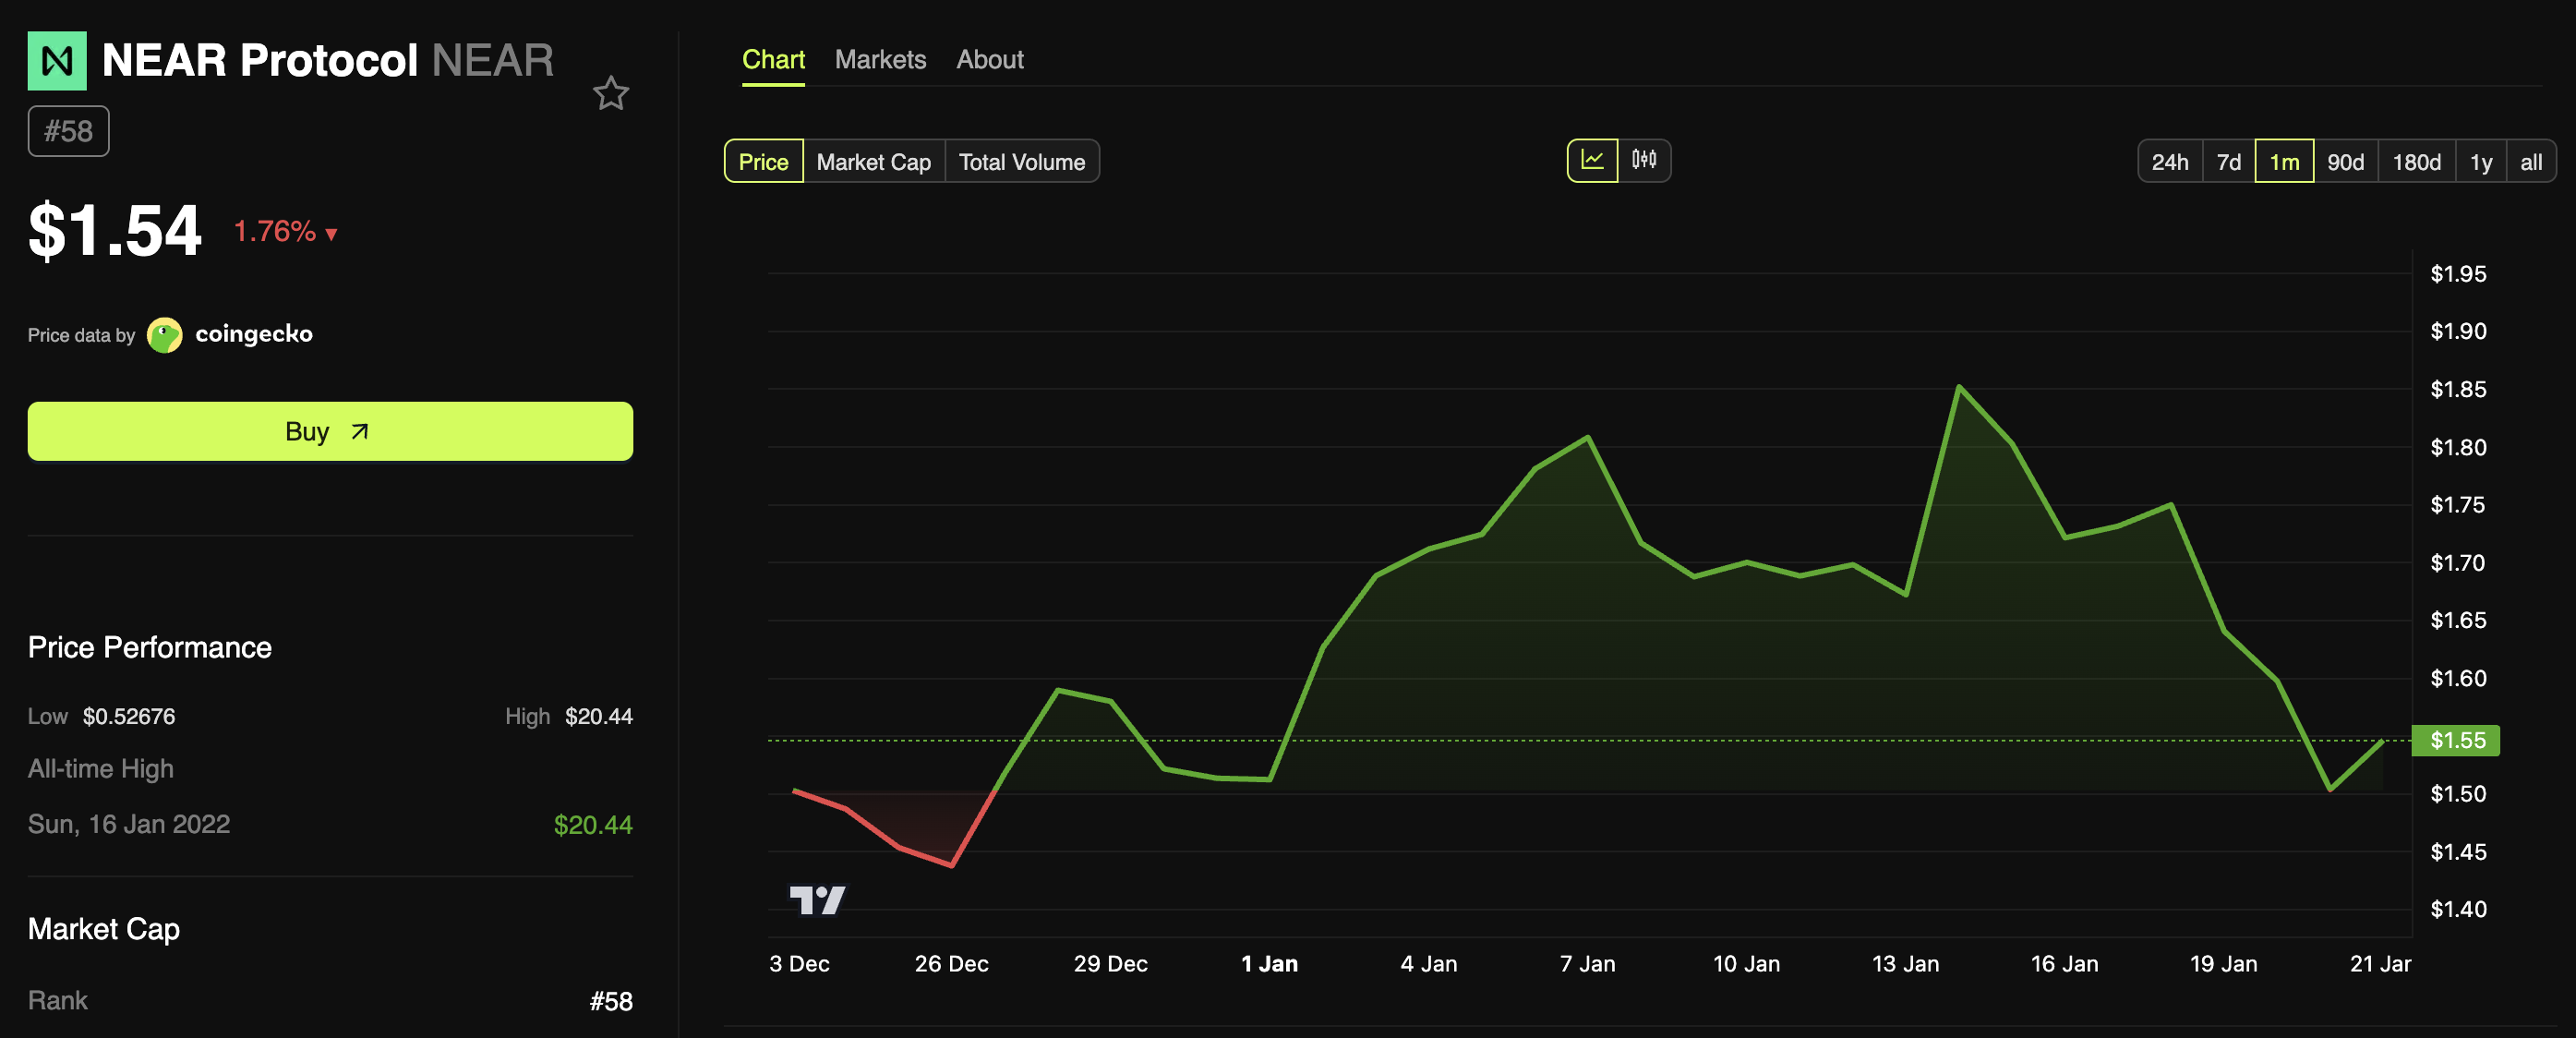Click the #58 rank badge
This screenshot has width=2576, height=1038.
pos(68,130)
